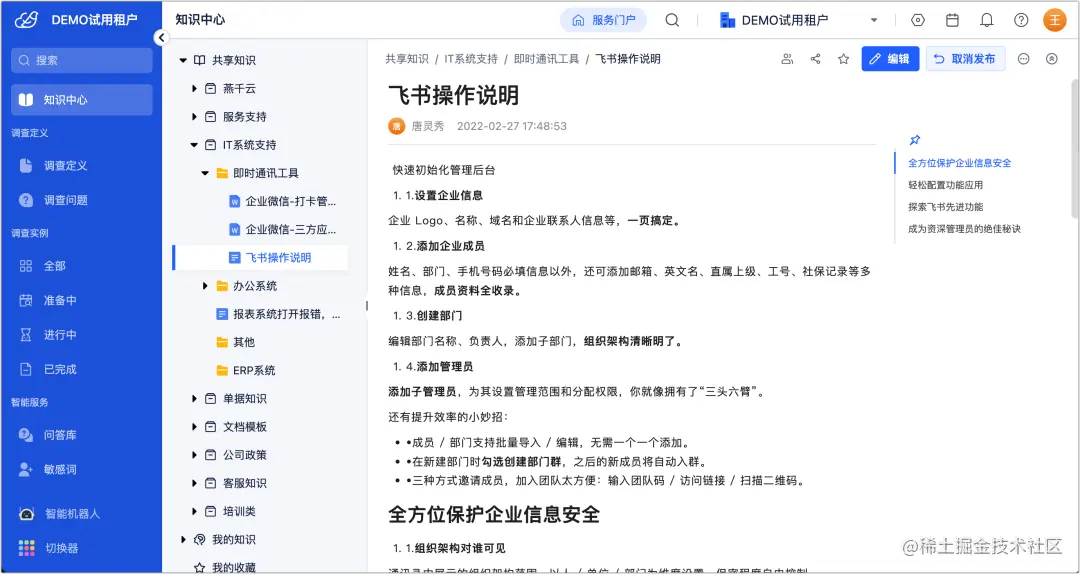The height and width of the screenshot is (574, 1080).
Task: Jump to 全方位保护企业信息安全 in outline
Action: click(959, 163)
